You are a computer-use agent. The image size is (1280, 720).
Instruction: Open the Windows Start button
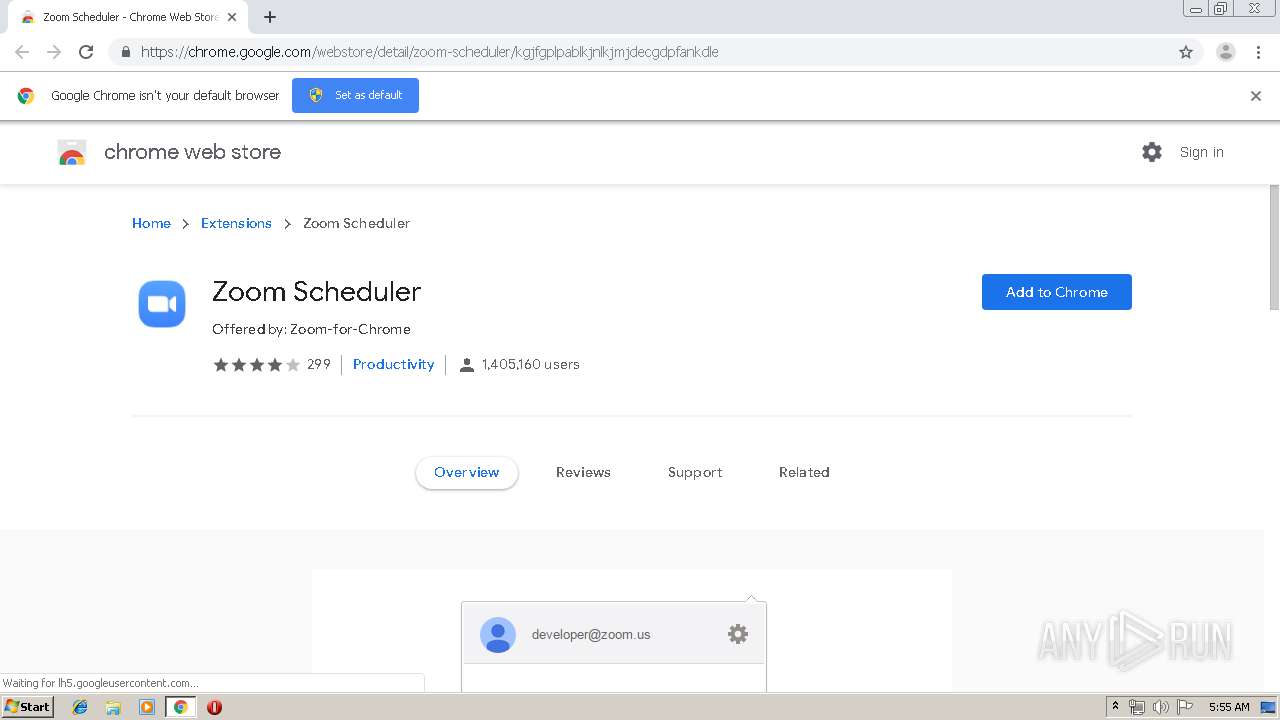pos(28,707)
